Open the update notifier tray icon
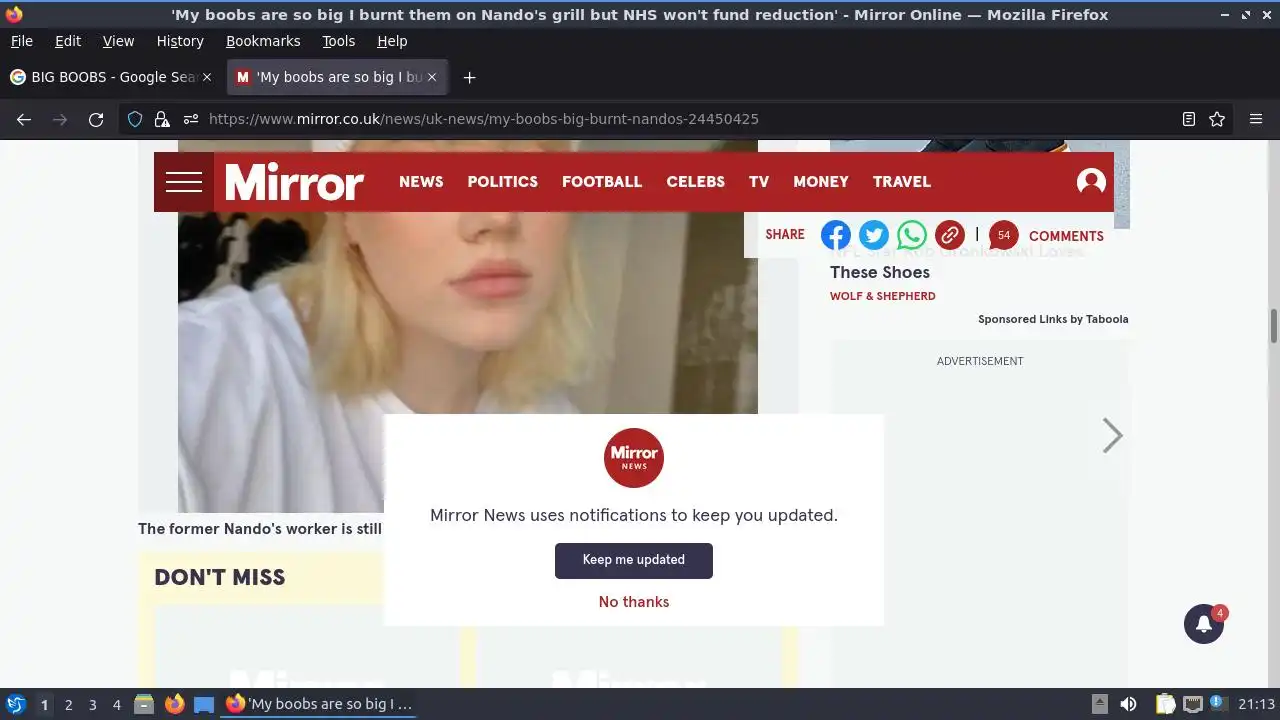This screenshot has height=720, width=1280. point(1217,704)
